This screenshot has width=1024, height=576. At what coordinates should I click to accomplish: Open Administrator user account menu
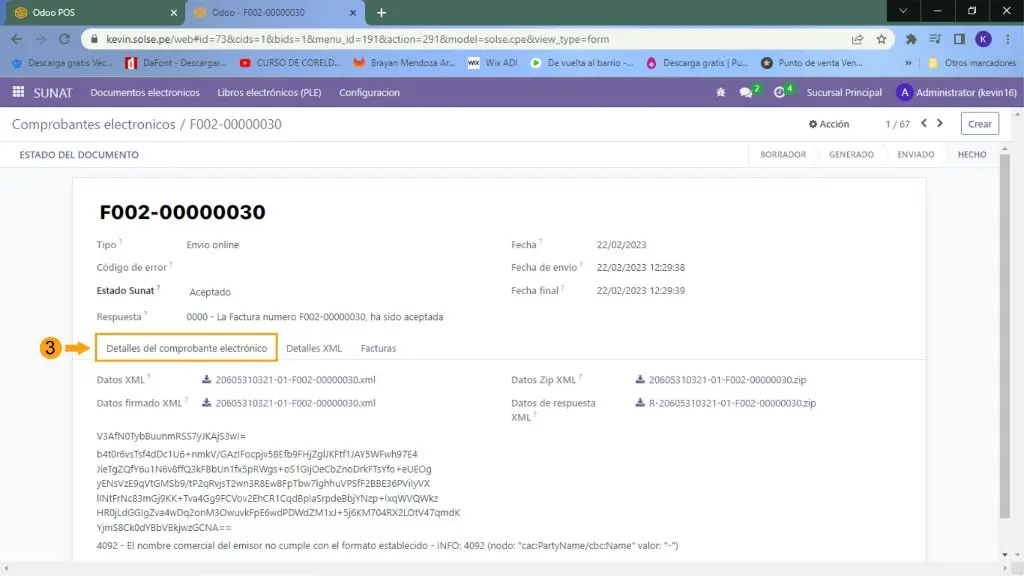(955, 93)
